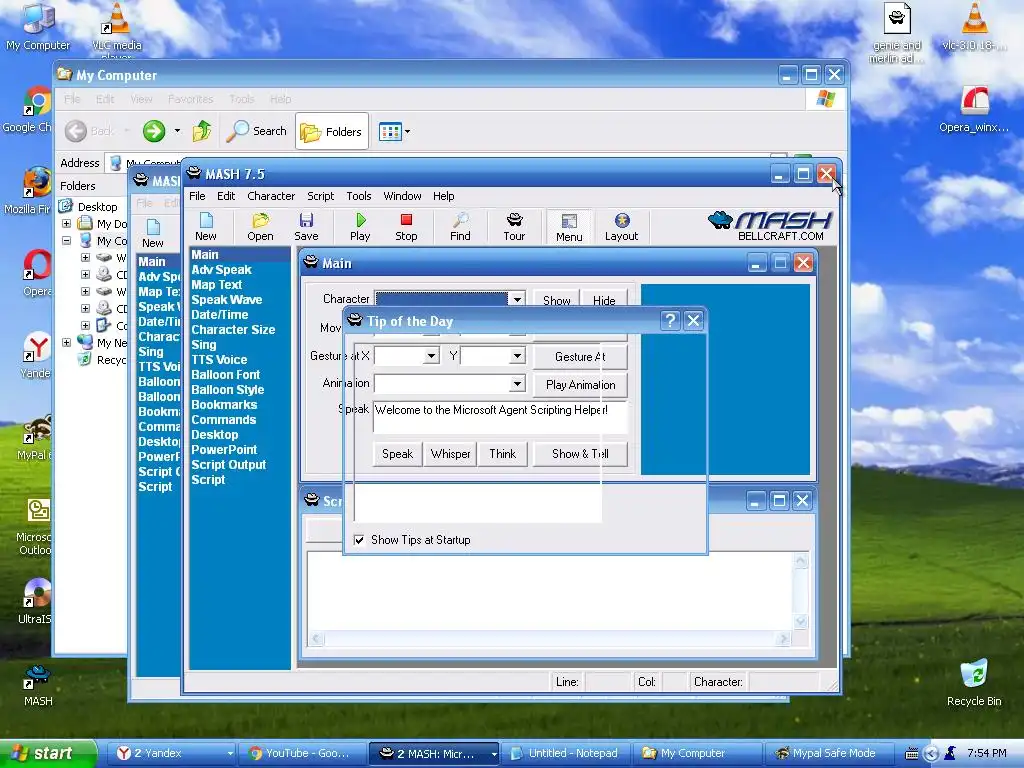This screenshot has height=768, width=1024.
Task: Open the Animation dropdown list
Action: click(x=517, y=384)
